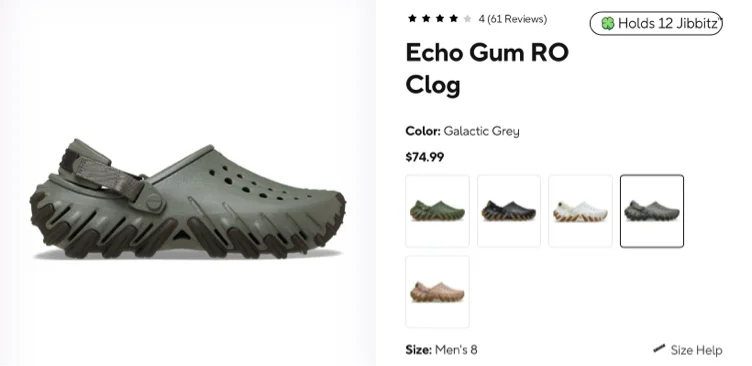752x366 pixels.
Task: Select the black clog color swatch
Action: click(509, 211)
